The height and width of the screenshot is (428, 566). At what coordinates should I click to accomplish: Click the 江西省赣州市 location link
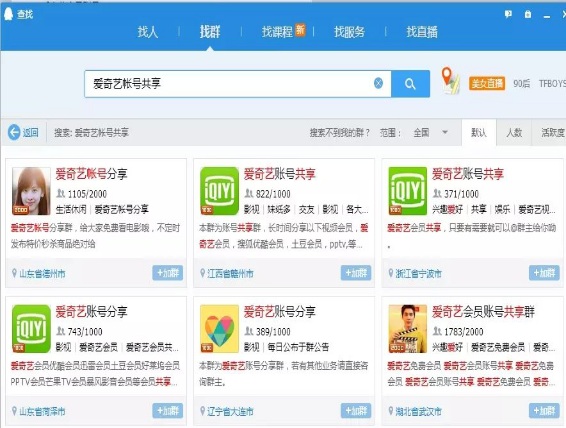pyautogui.click(x=230, y=274)
